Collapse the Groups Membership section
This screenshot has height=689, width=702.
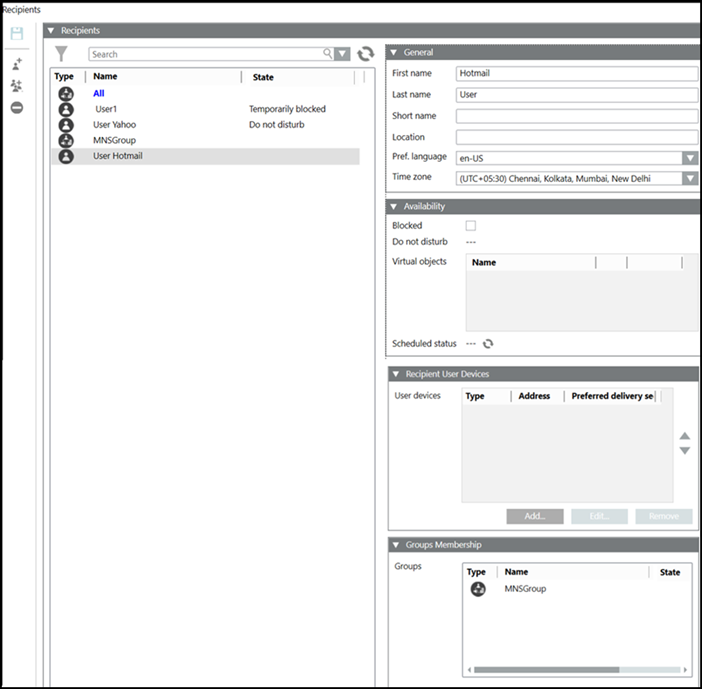pos(394,545)
